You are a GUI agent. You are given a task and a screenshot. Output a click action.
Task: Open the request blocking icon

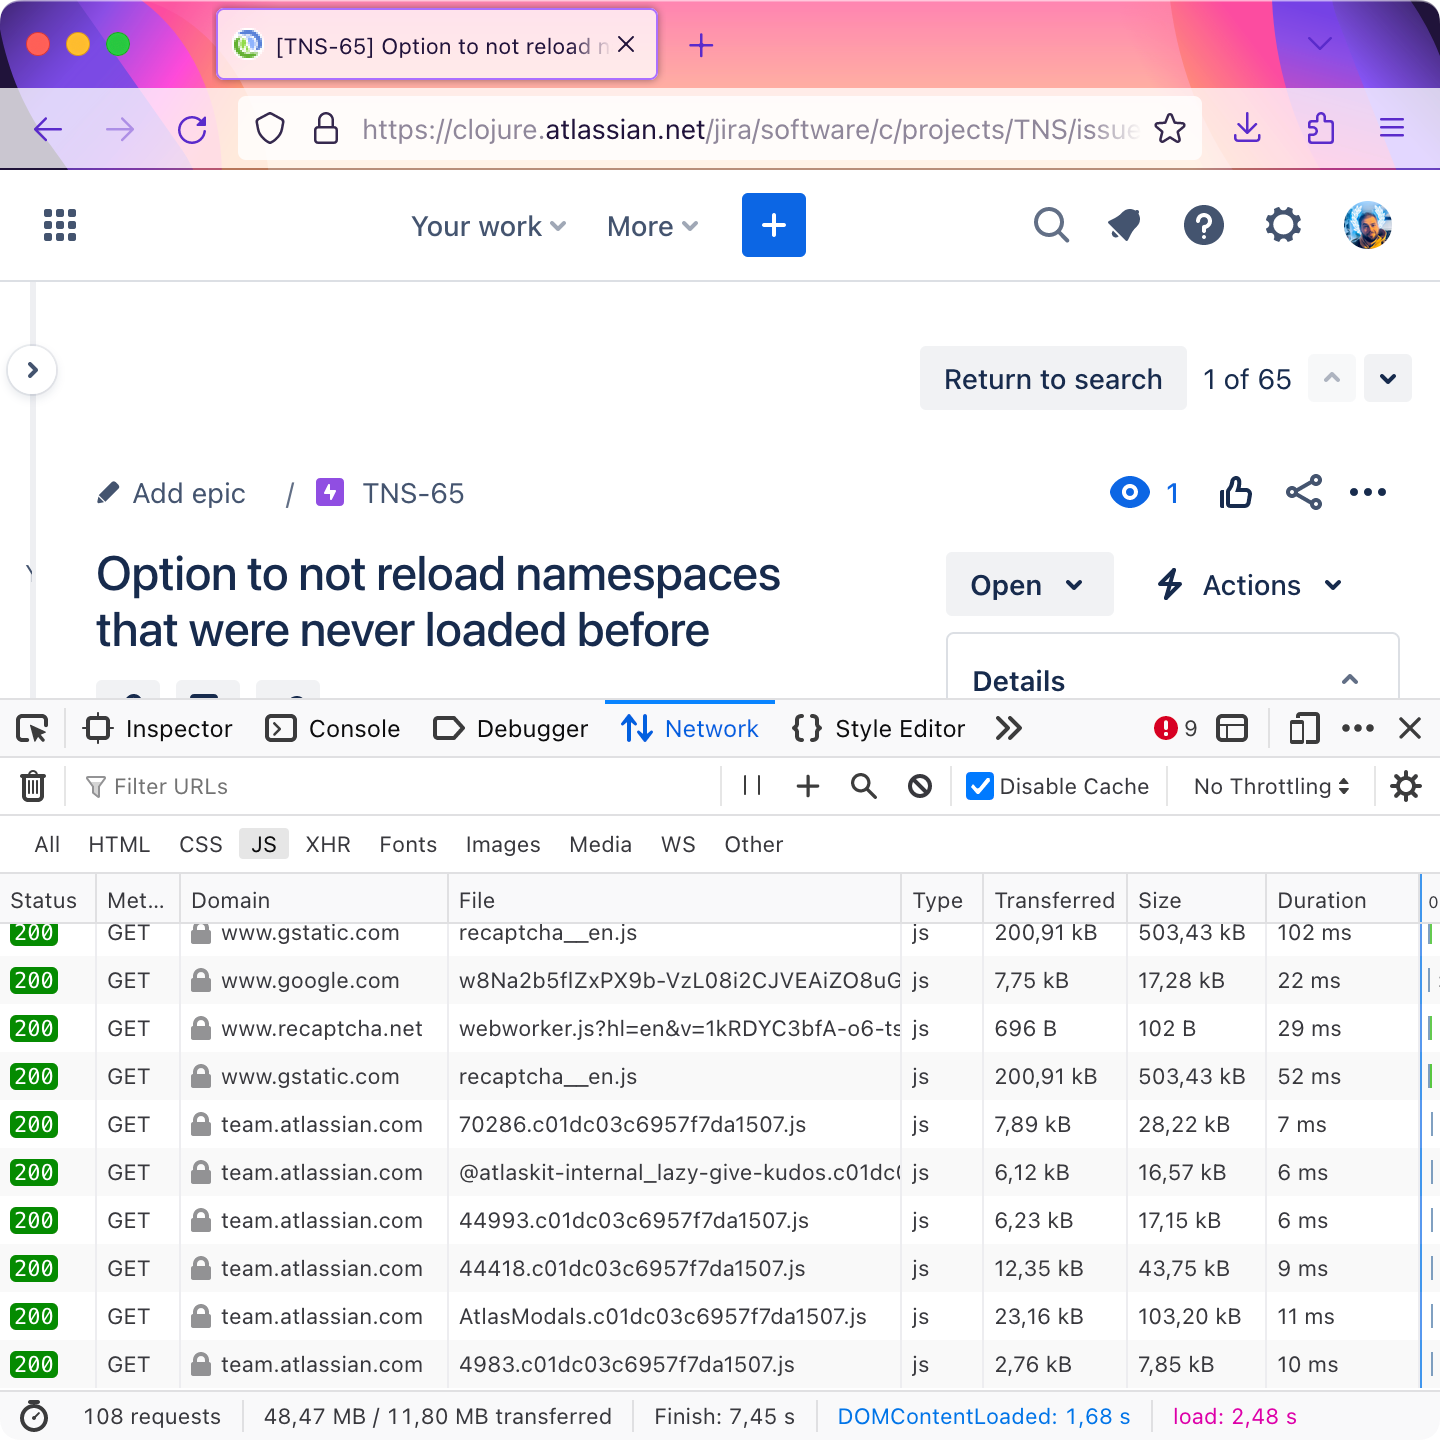pyautogui.click(x=920, y=787)
